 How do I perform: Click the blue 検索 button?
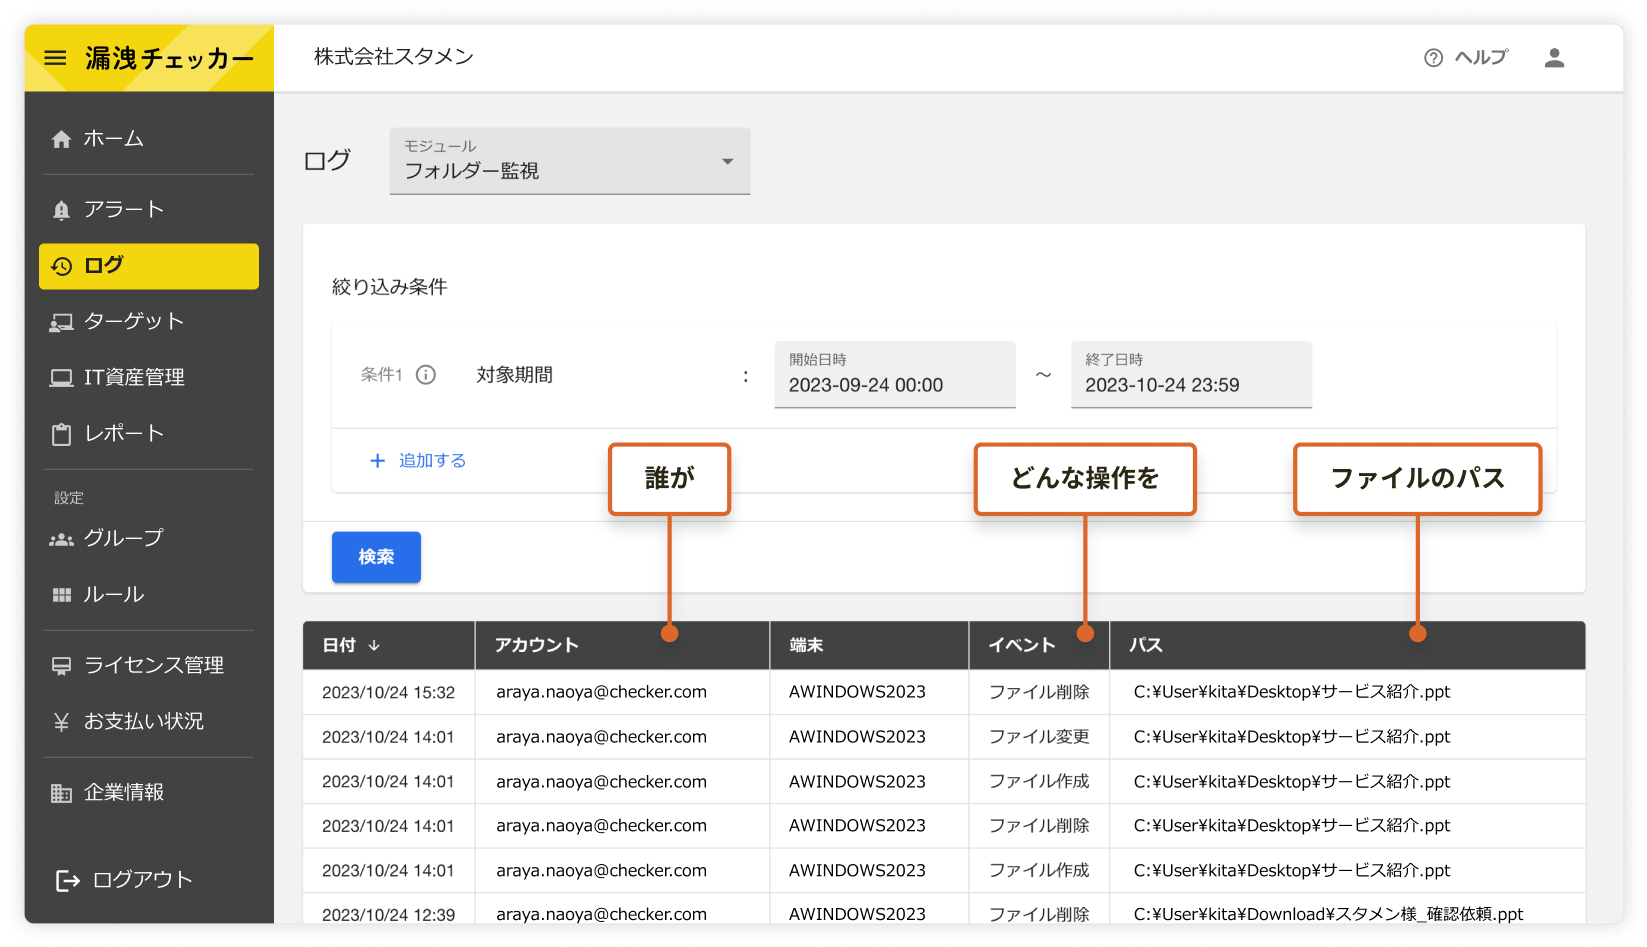[x=376, y=557]
